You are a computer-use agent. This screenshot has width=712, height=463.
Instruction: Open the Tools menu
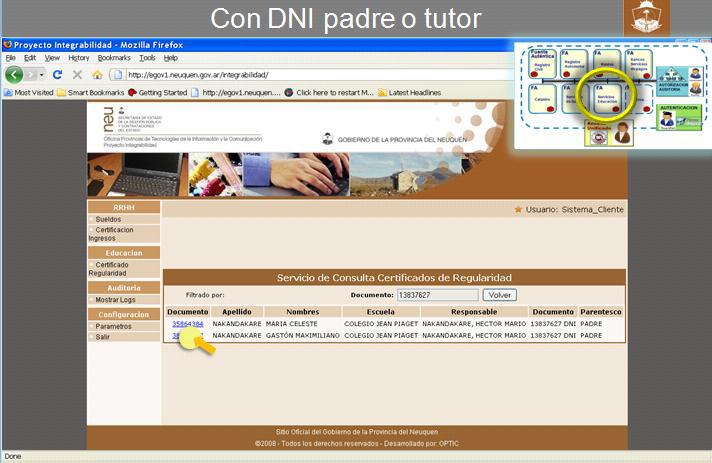tap(147, 58)
